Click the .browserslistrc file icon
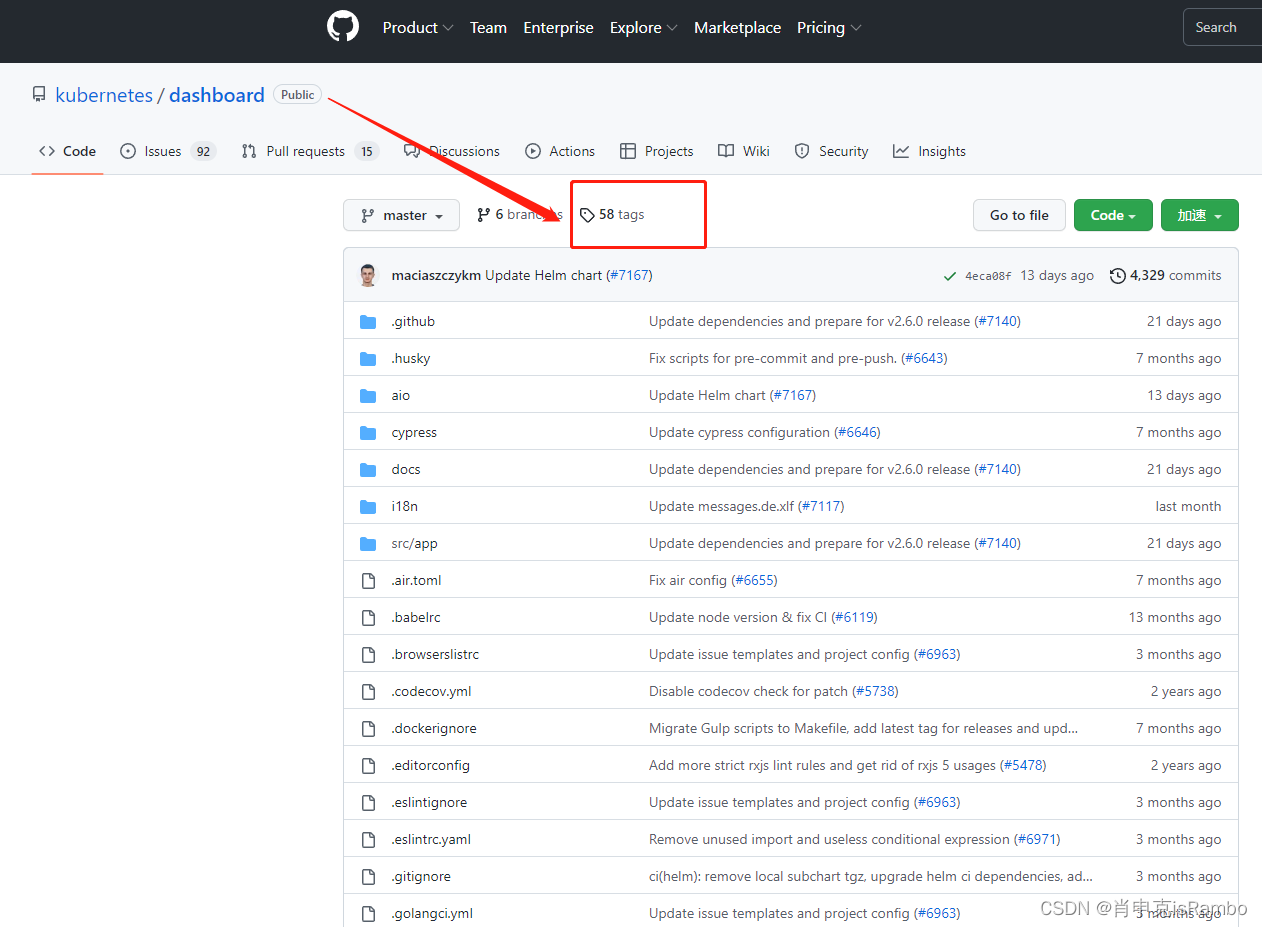Image resolution: width=1262 pixels, height=927 pixels. [x=368, y=655]
